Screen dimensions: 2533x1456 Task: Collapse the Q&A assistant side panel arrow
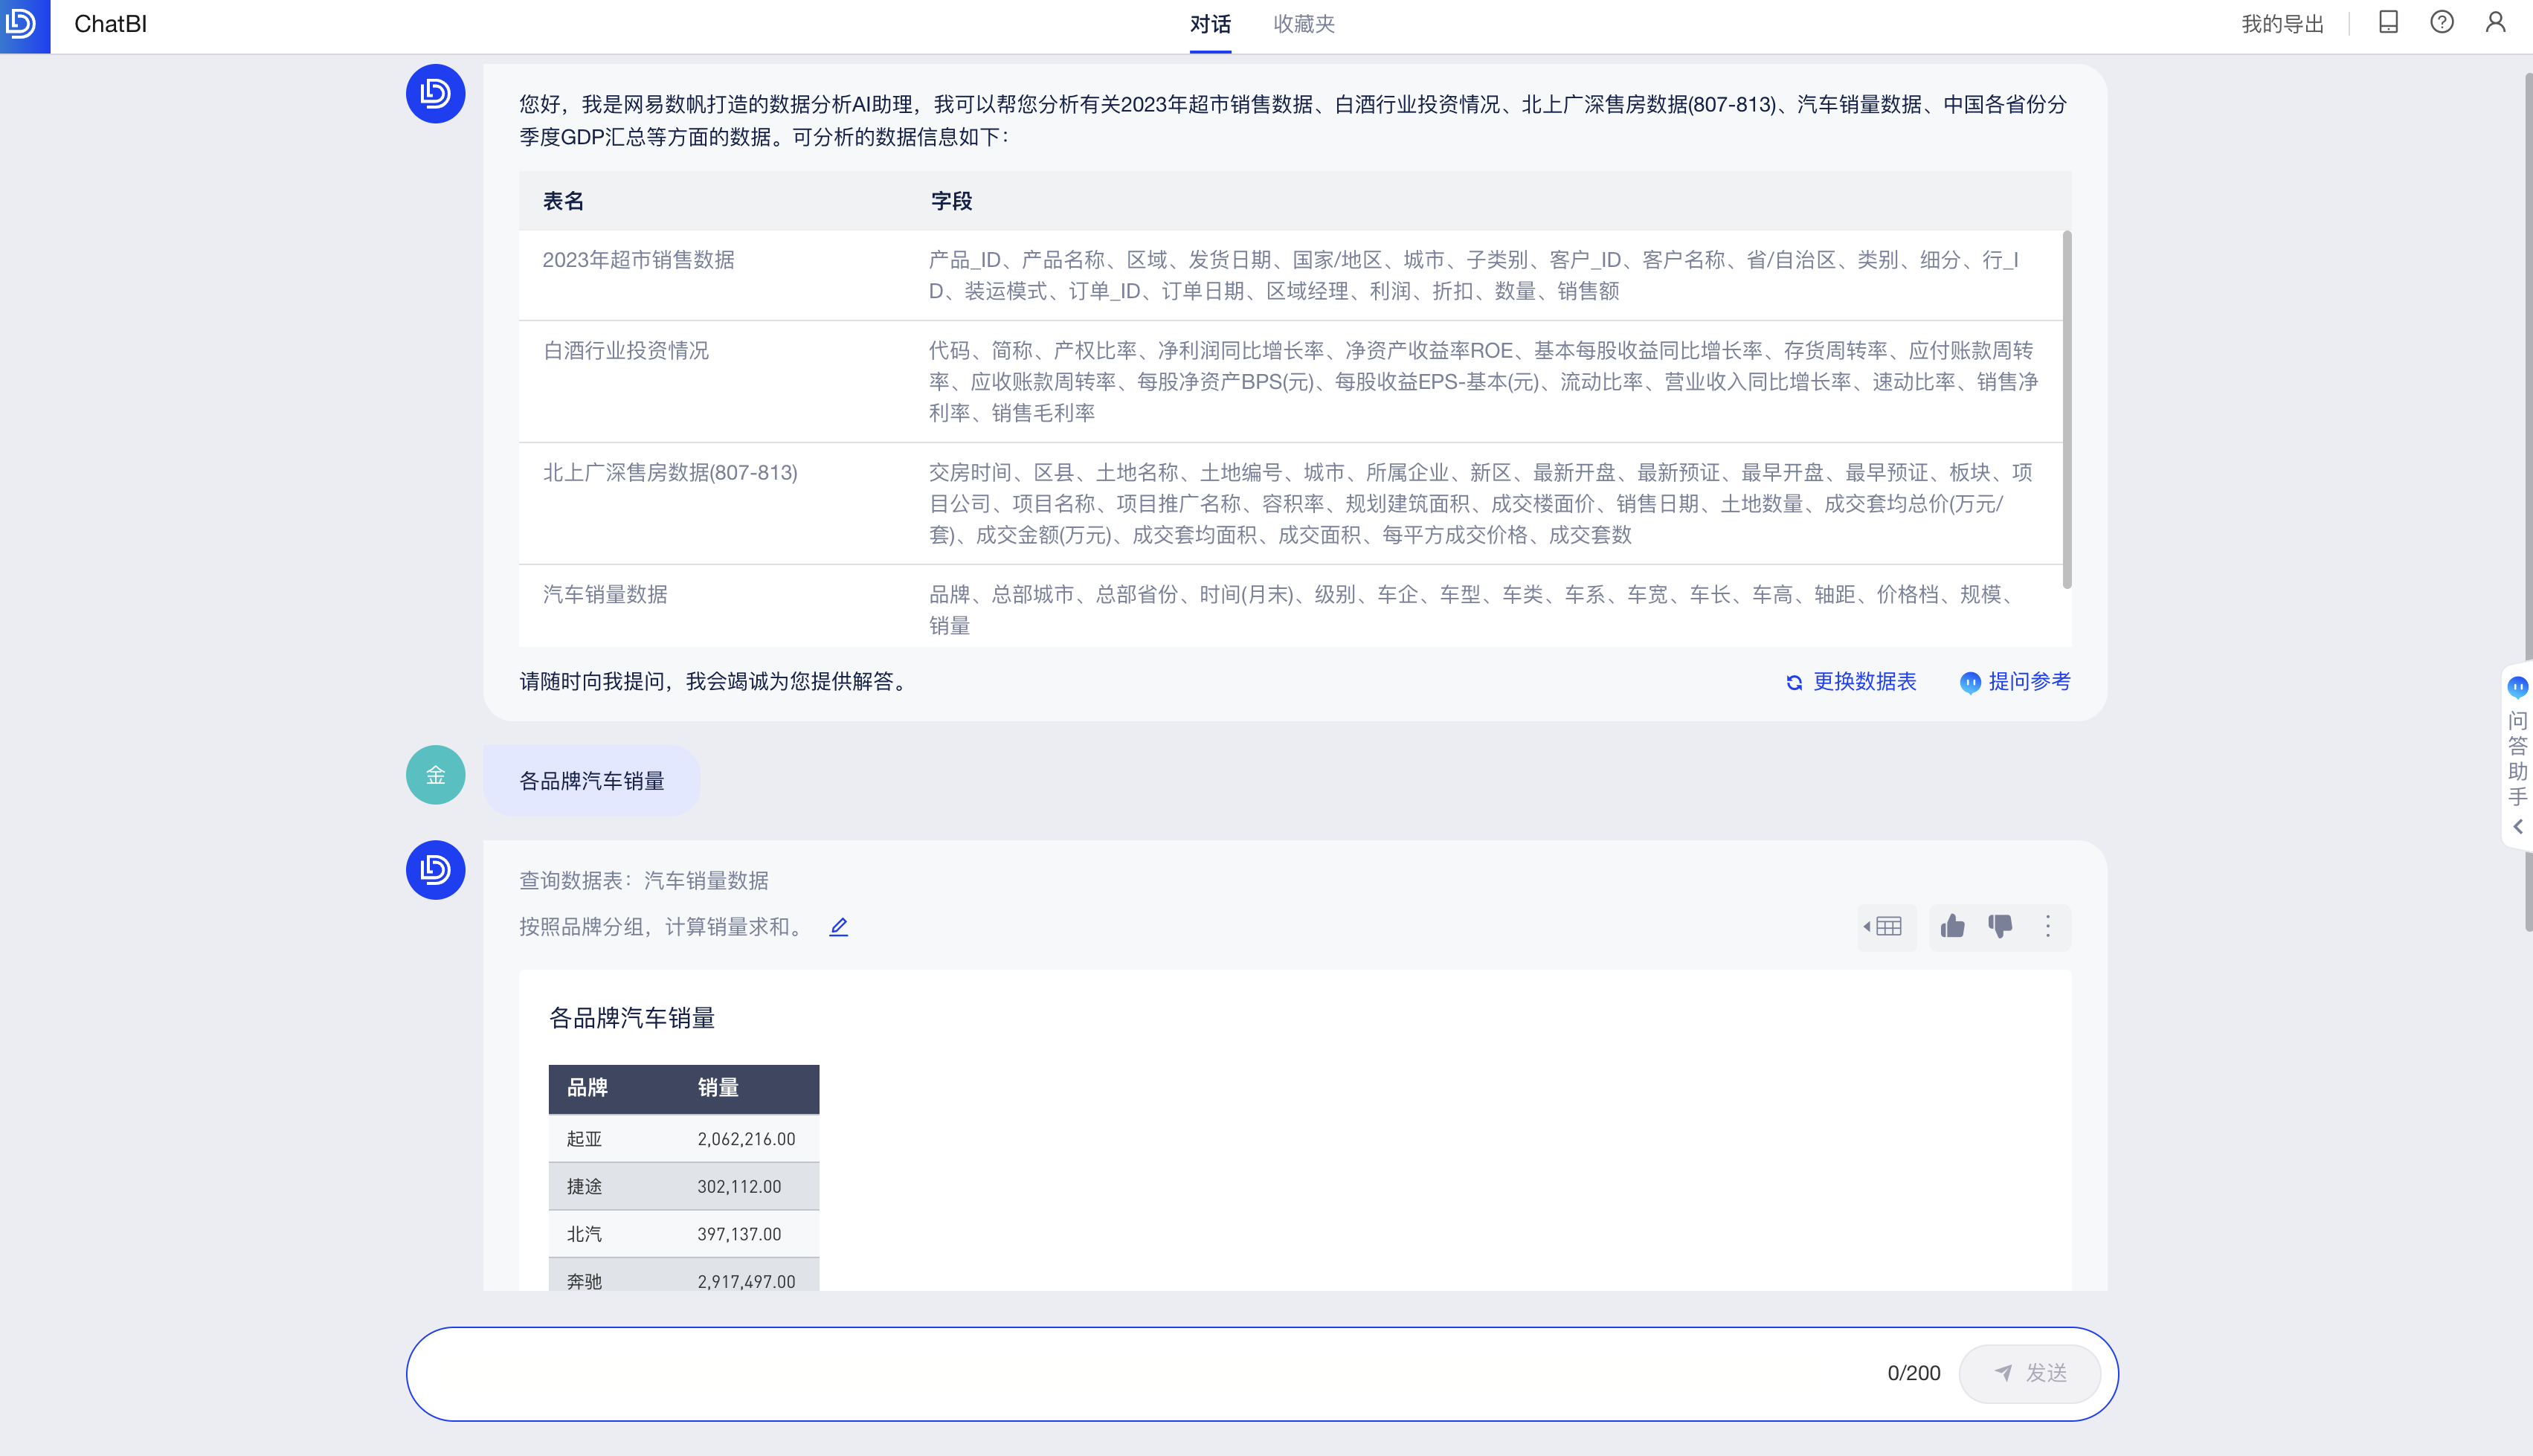click(x=2517, y=827)
